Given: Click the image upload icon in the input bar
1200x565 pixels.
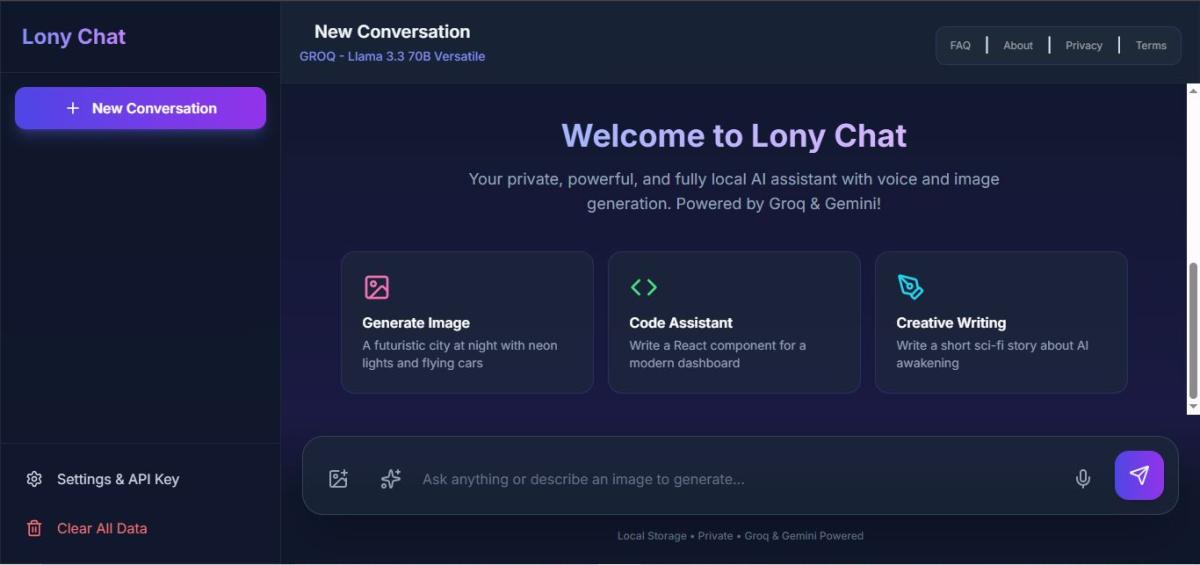Looking at the screenshot, I should pos(338,479).
